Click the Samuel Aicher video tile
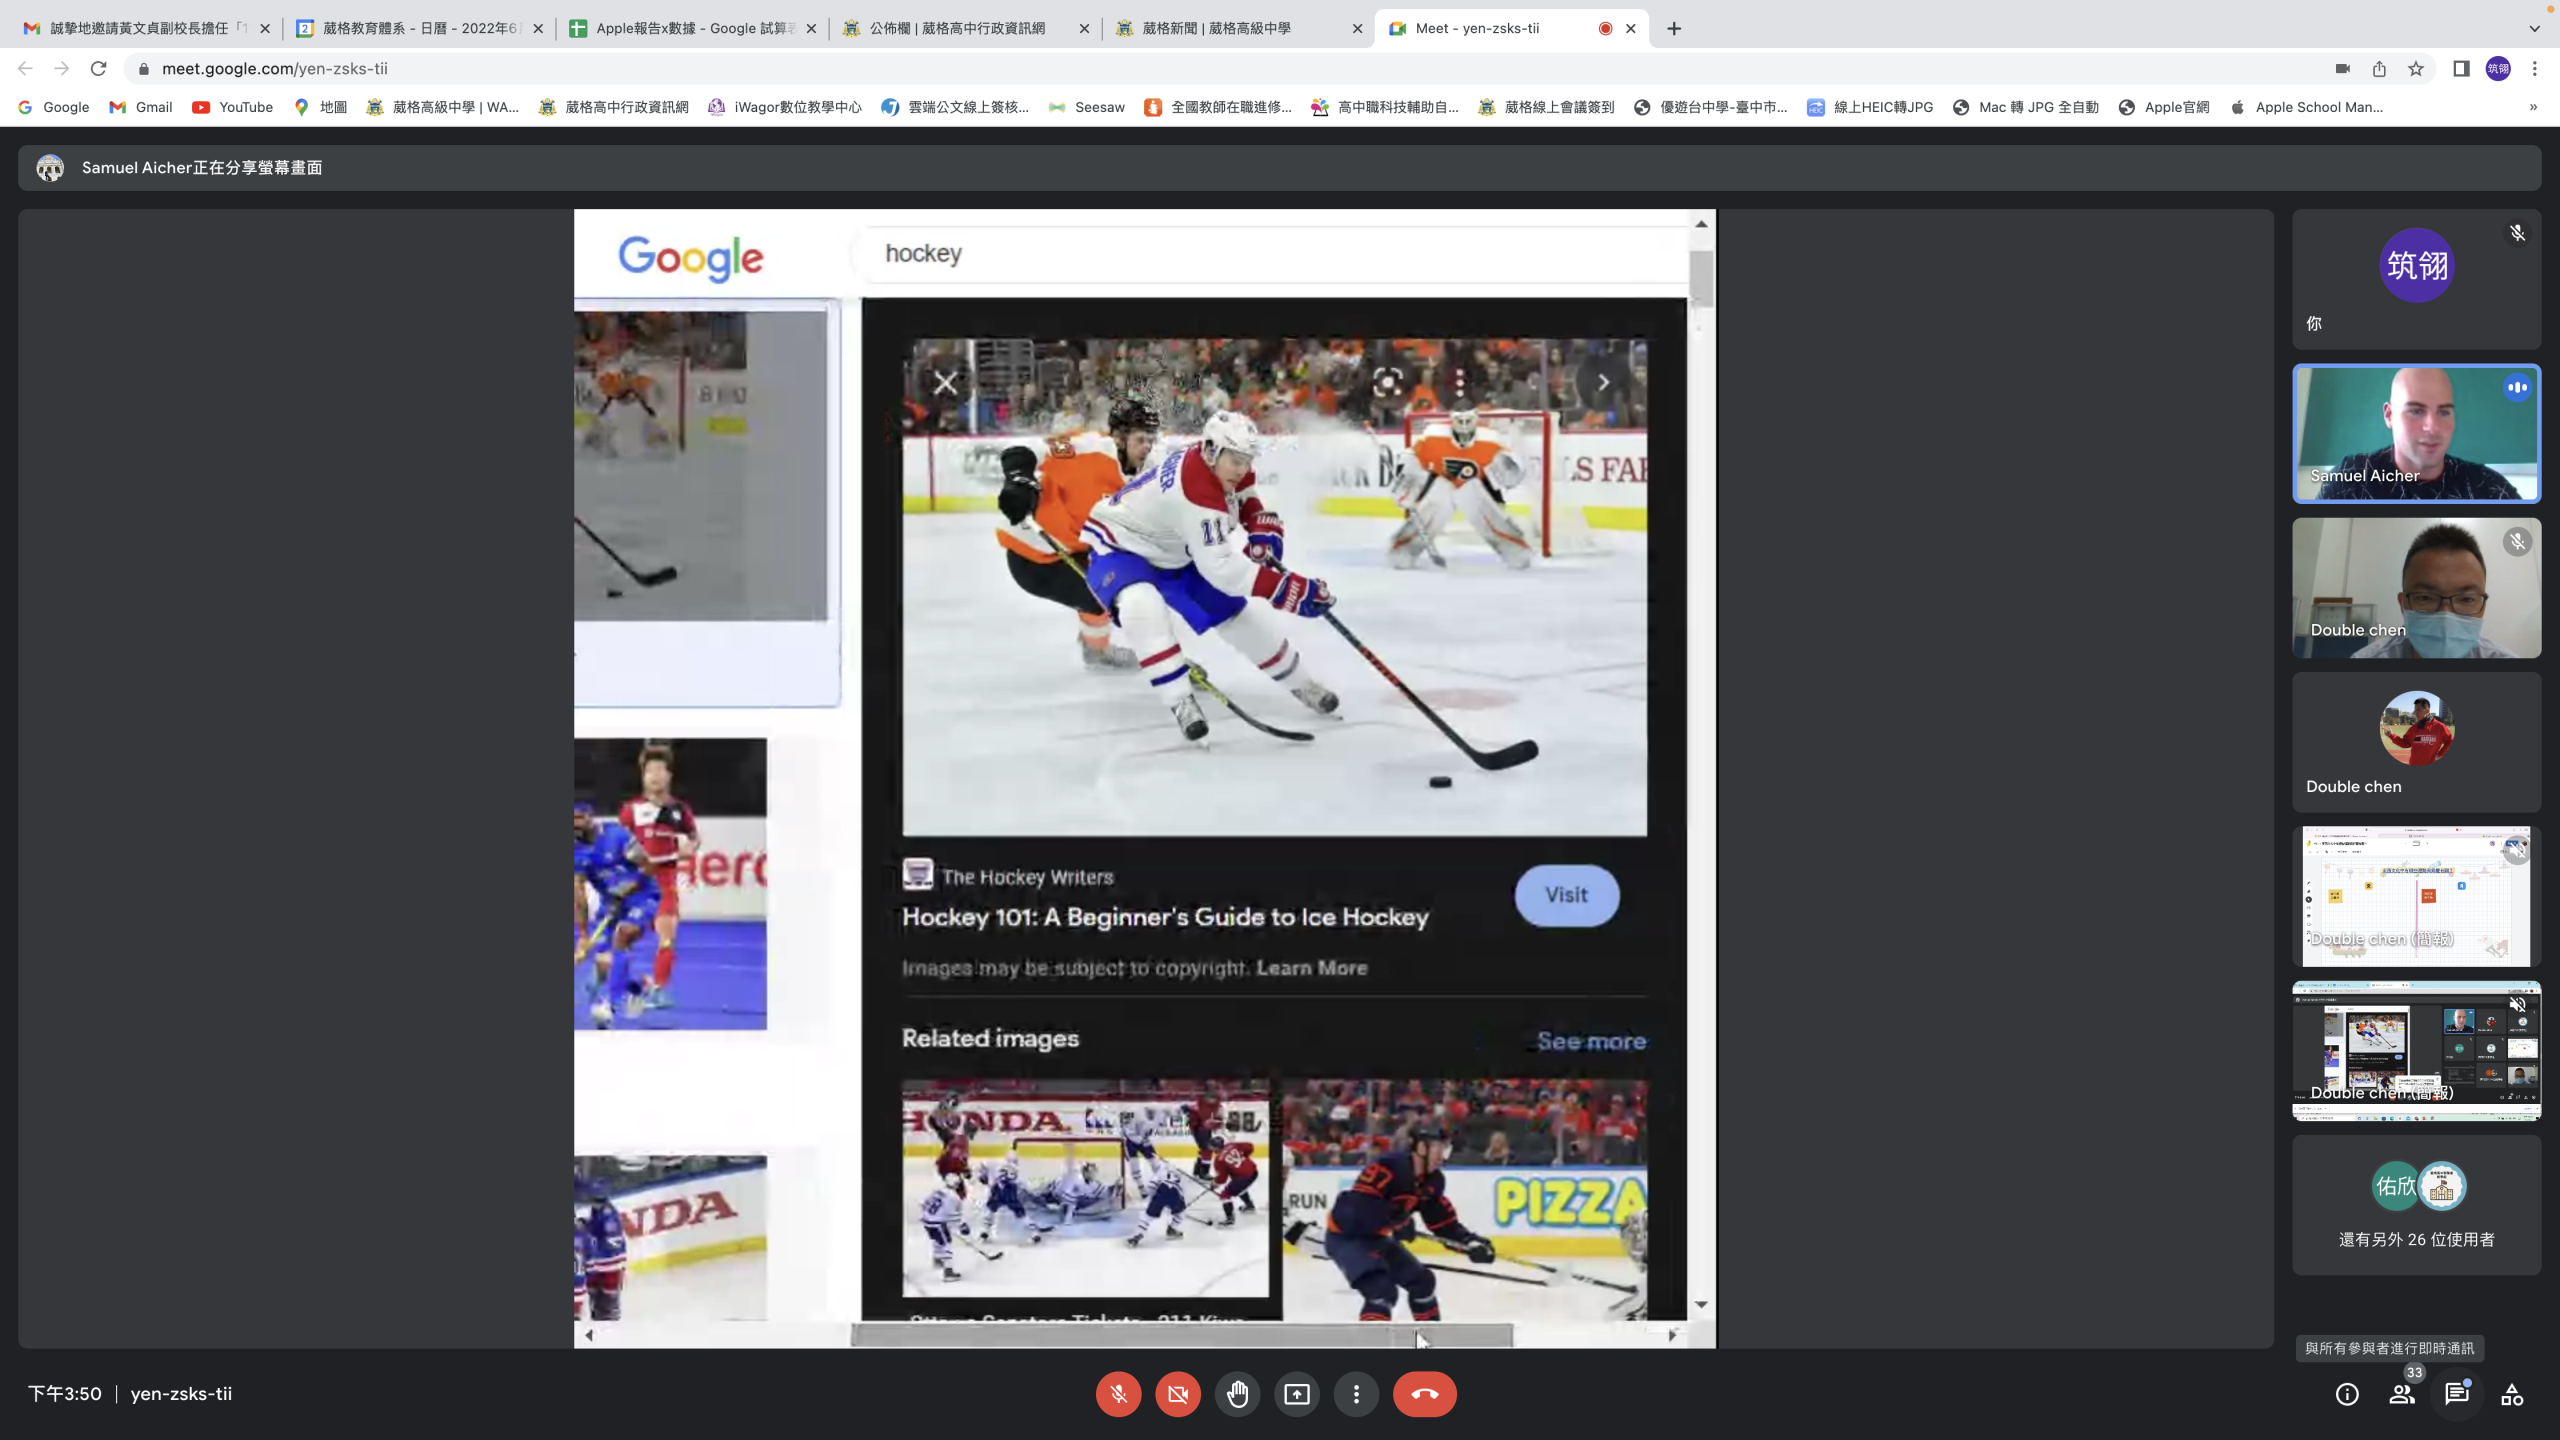 point(2416,433)
